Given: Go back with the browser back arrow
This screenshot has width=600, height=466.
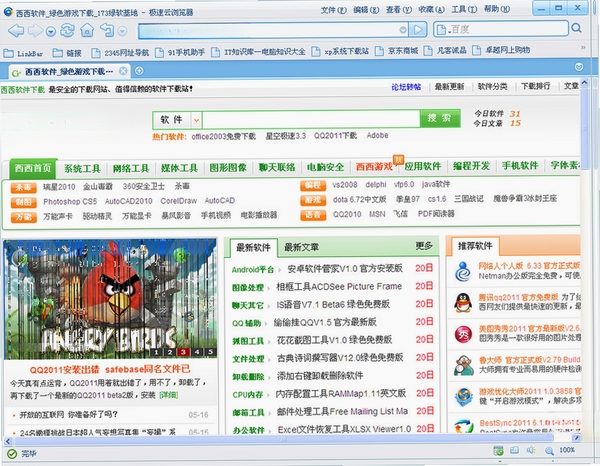Looking at the screenshot, I should (16, 30).
